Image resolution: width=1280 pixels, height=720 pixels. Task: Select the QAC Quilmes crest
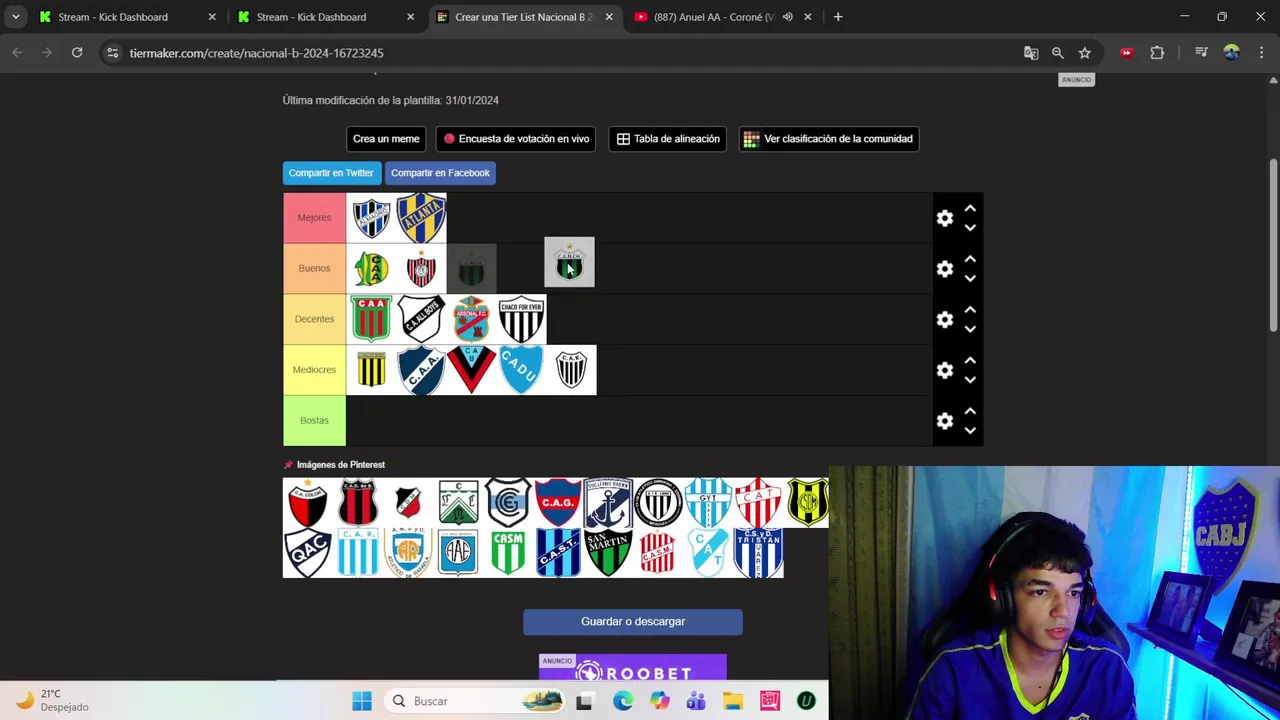(x=308, y=553)
